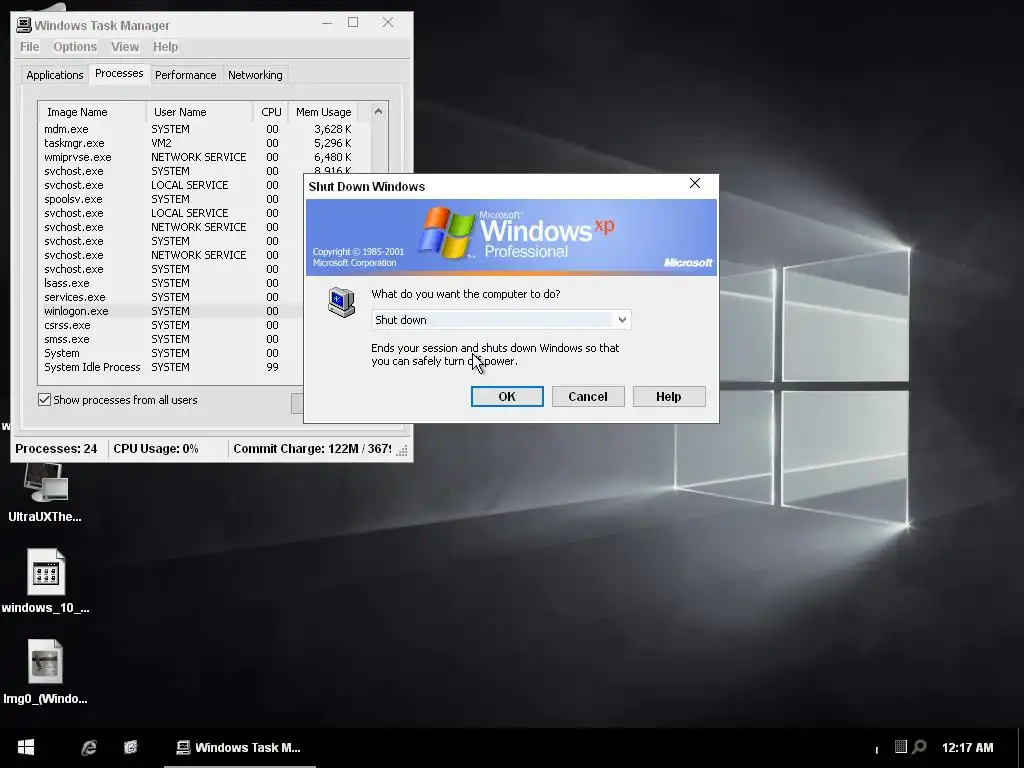Sort processes by Image Name column header
The width and height of the screenshot is (1024, 768).
point(91,112)
